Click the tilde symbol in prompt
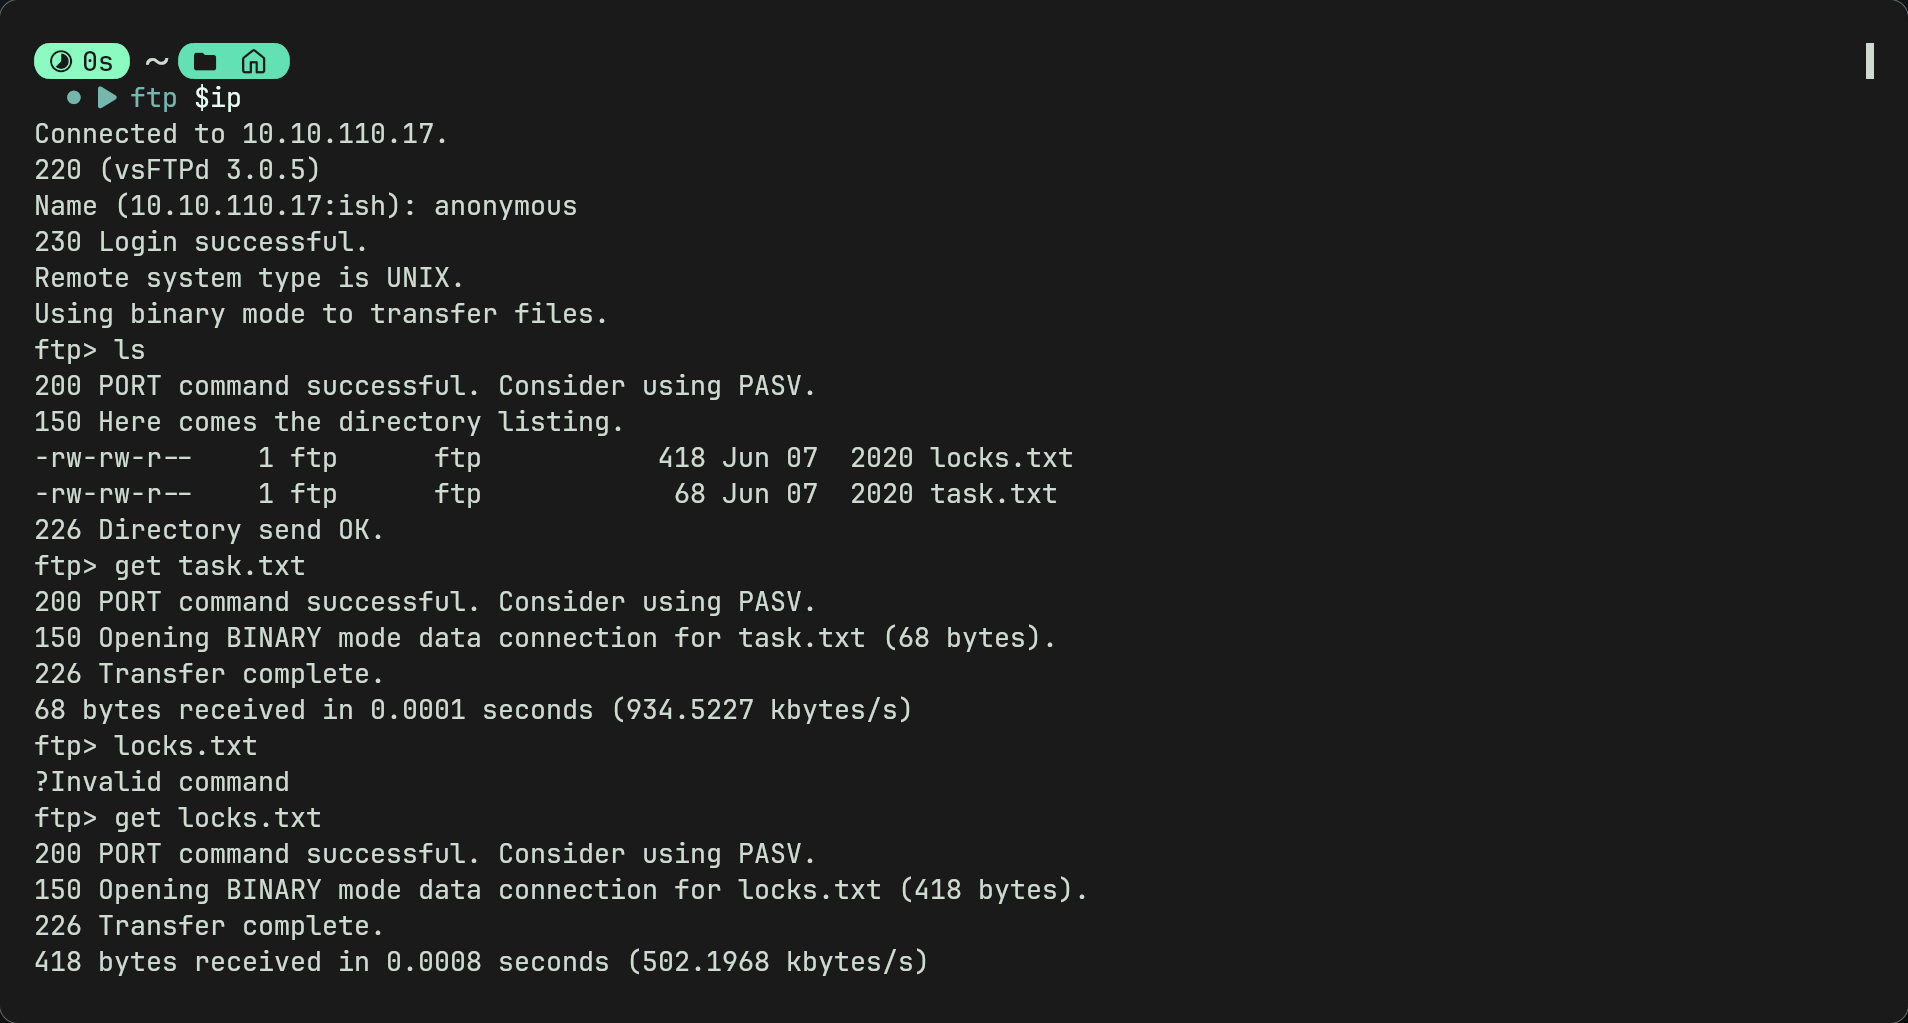Image resolution: width=1908 pixels, height=1023 pixels. click(x=156, y=62)
